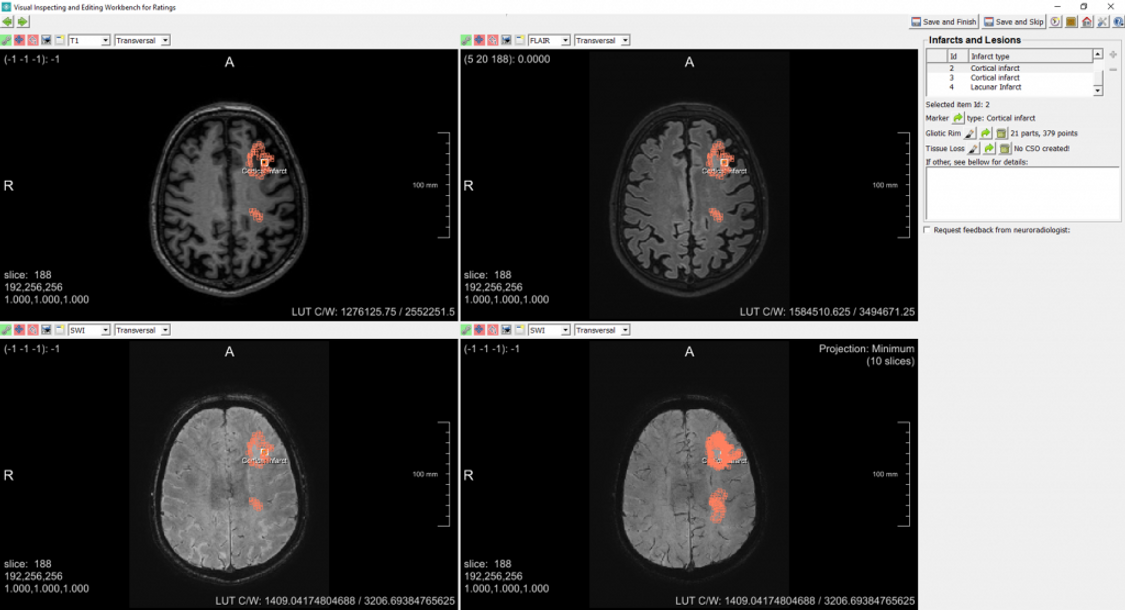Open Transversal dropdown in projection SWI viewer
The image size is (1125, 610).
[x=602, y=330]
